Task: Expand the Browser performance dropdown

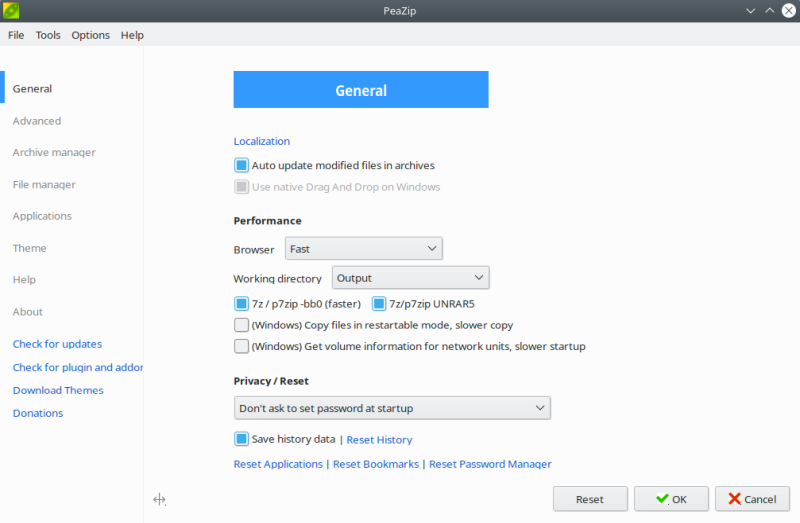Action: pyautogui.click(x=364, y=248)
